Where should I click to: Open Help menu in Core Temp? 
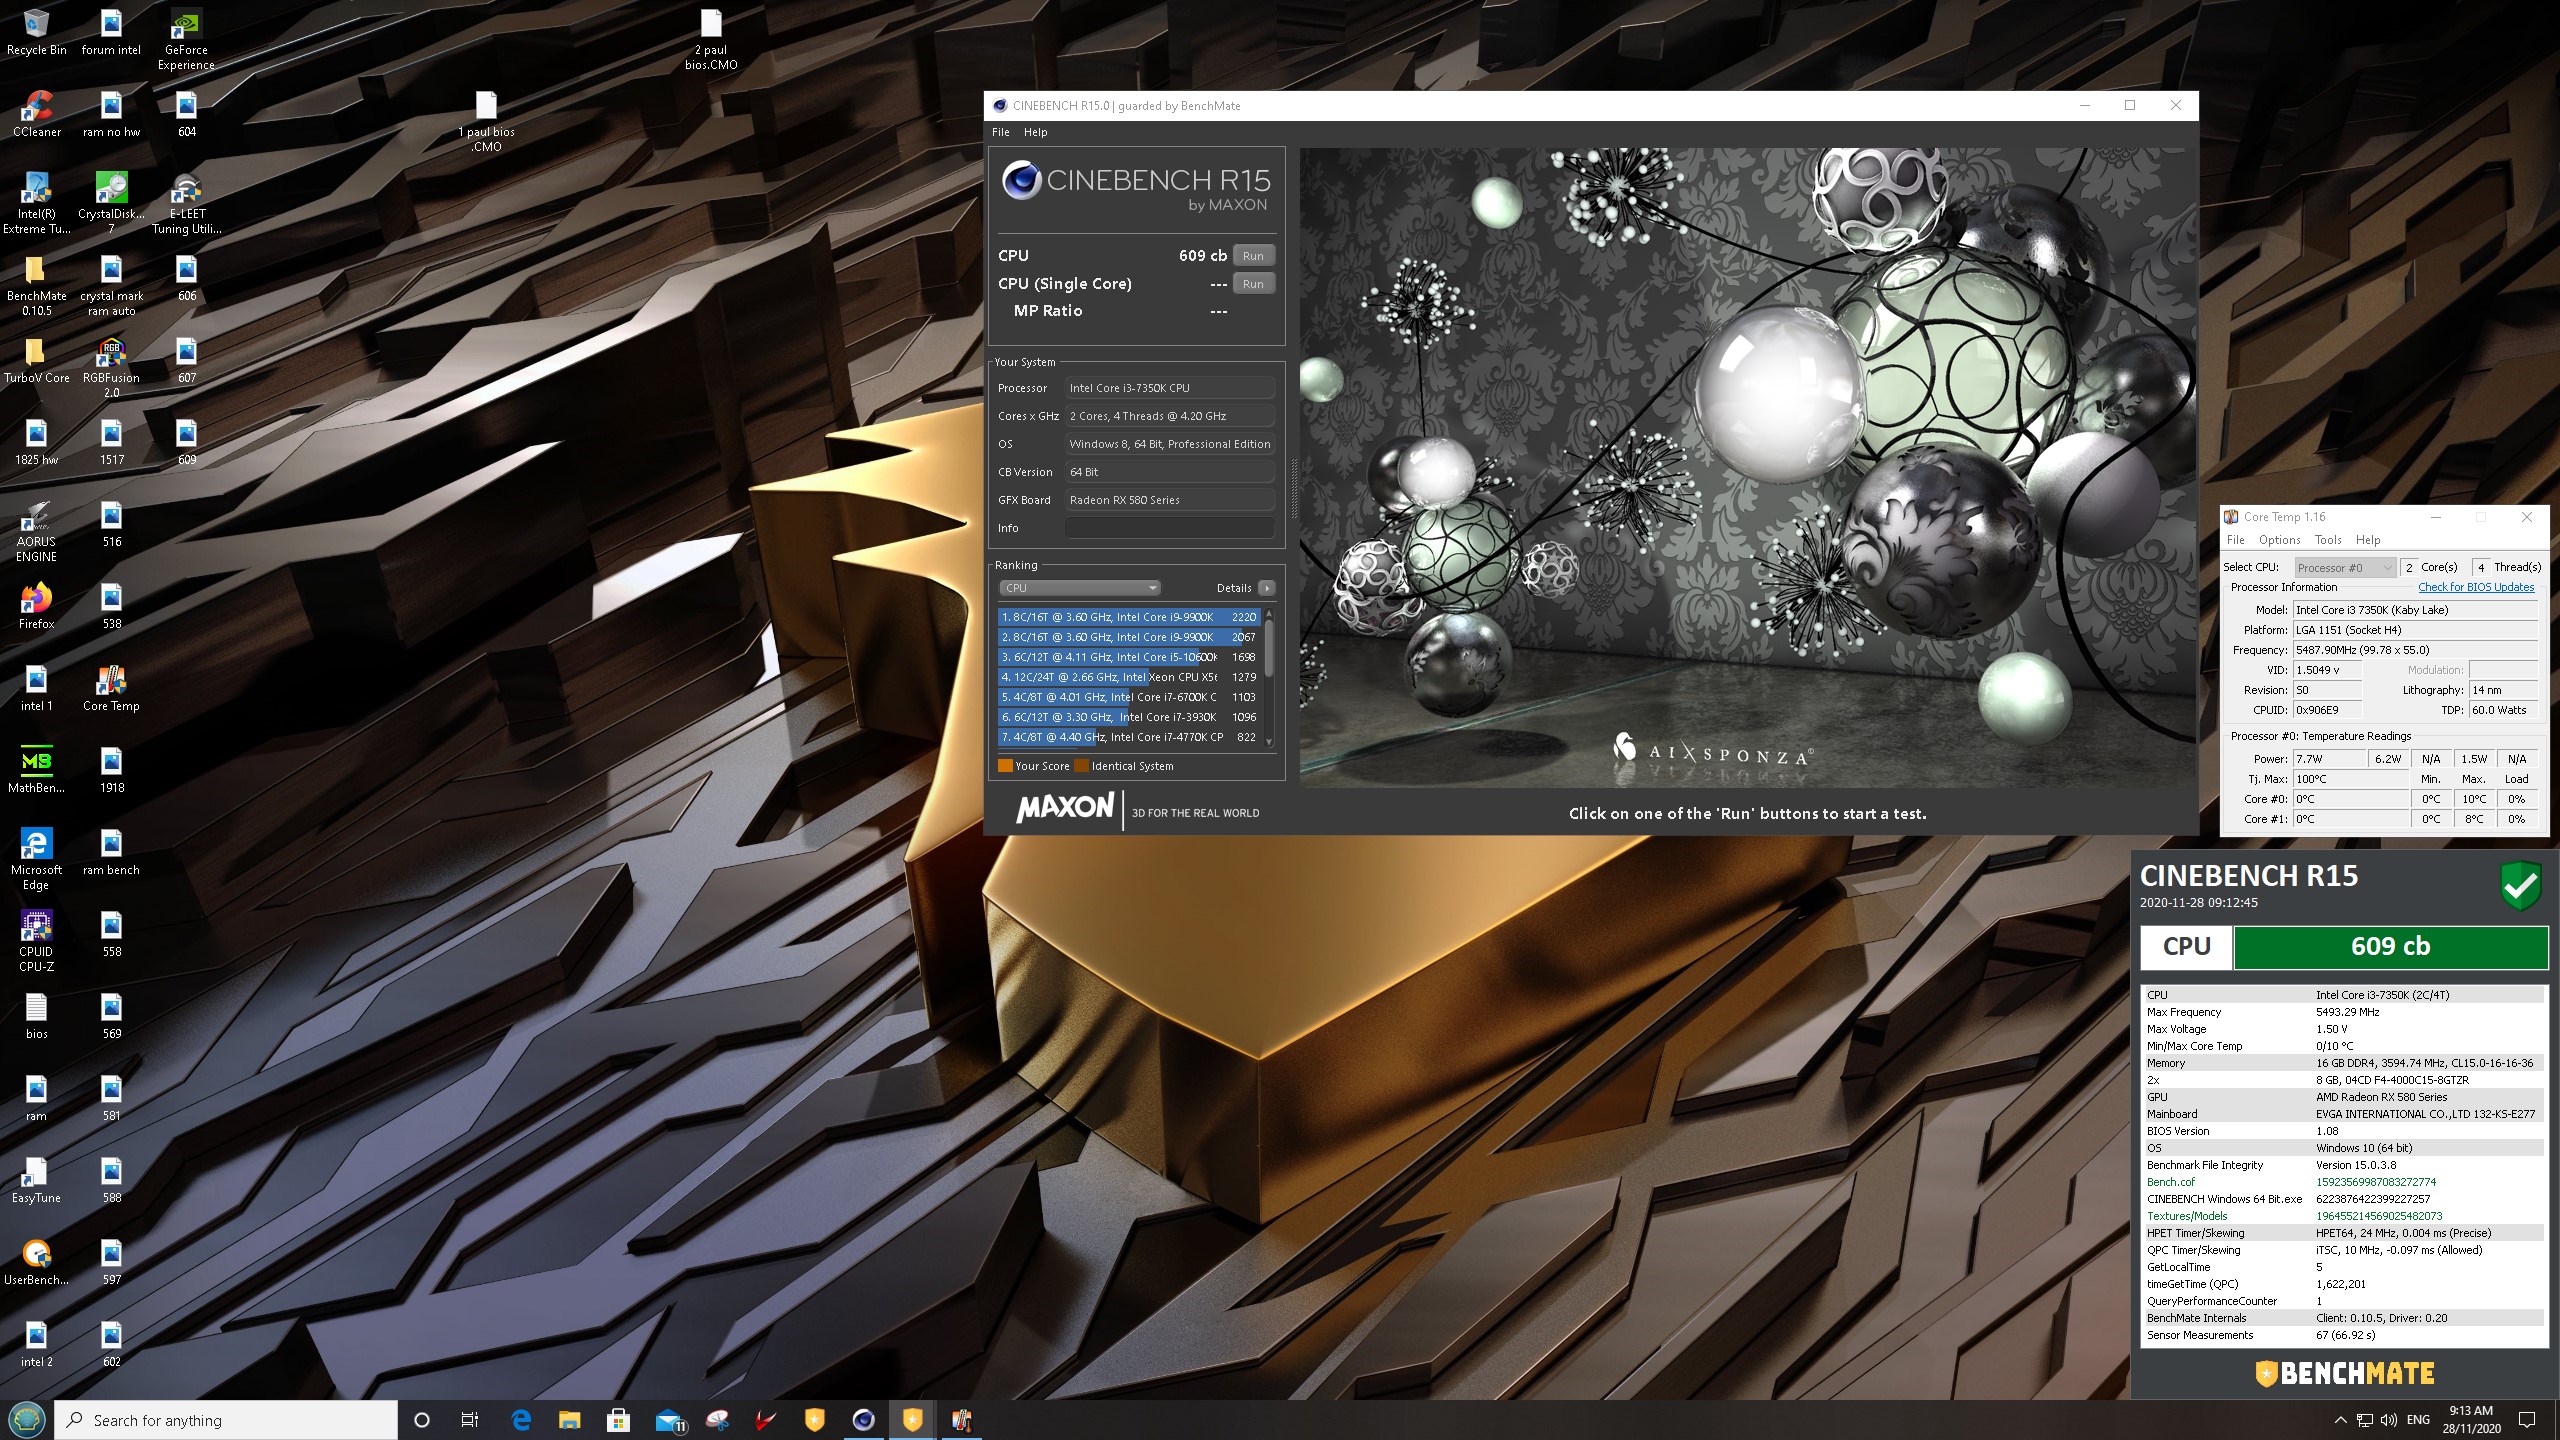(x=2367, y=540)
